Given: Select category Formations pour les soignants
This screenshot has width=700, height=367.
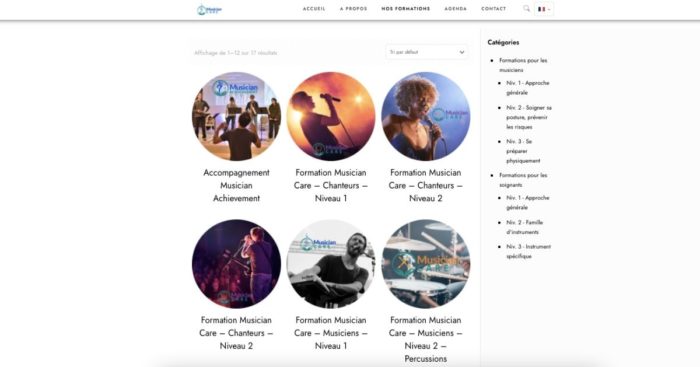Looking at the screenshot, I should (x=523, y=180).
